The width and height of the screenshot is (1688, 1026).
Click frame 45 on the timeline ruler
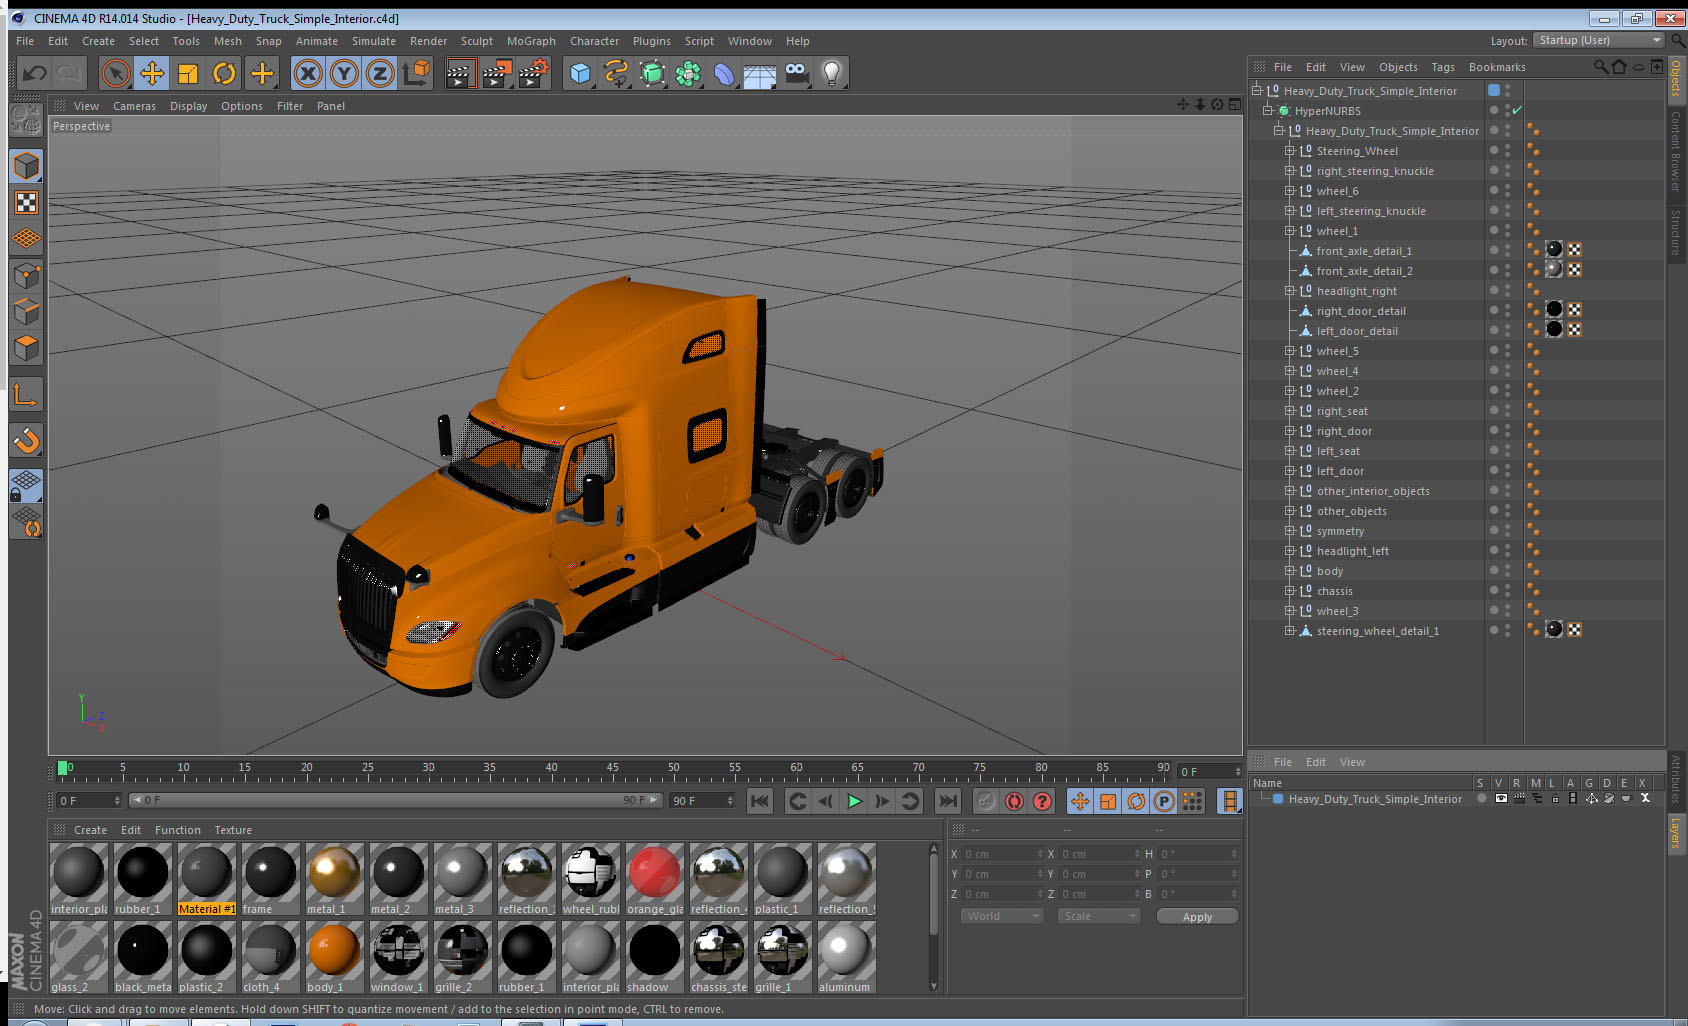click(612, 768)
